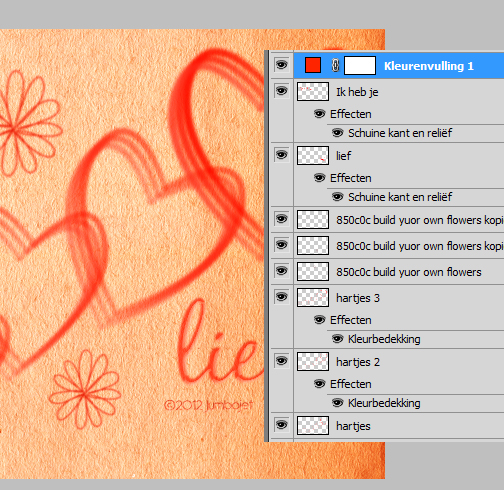This screenshot has width=504, height=490.
Task: Hide the Kleurenvulling 1 layer
Action: tap(281, 65)
